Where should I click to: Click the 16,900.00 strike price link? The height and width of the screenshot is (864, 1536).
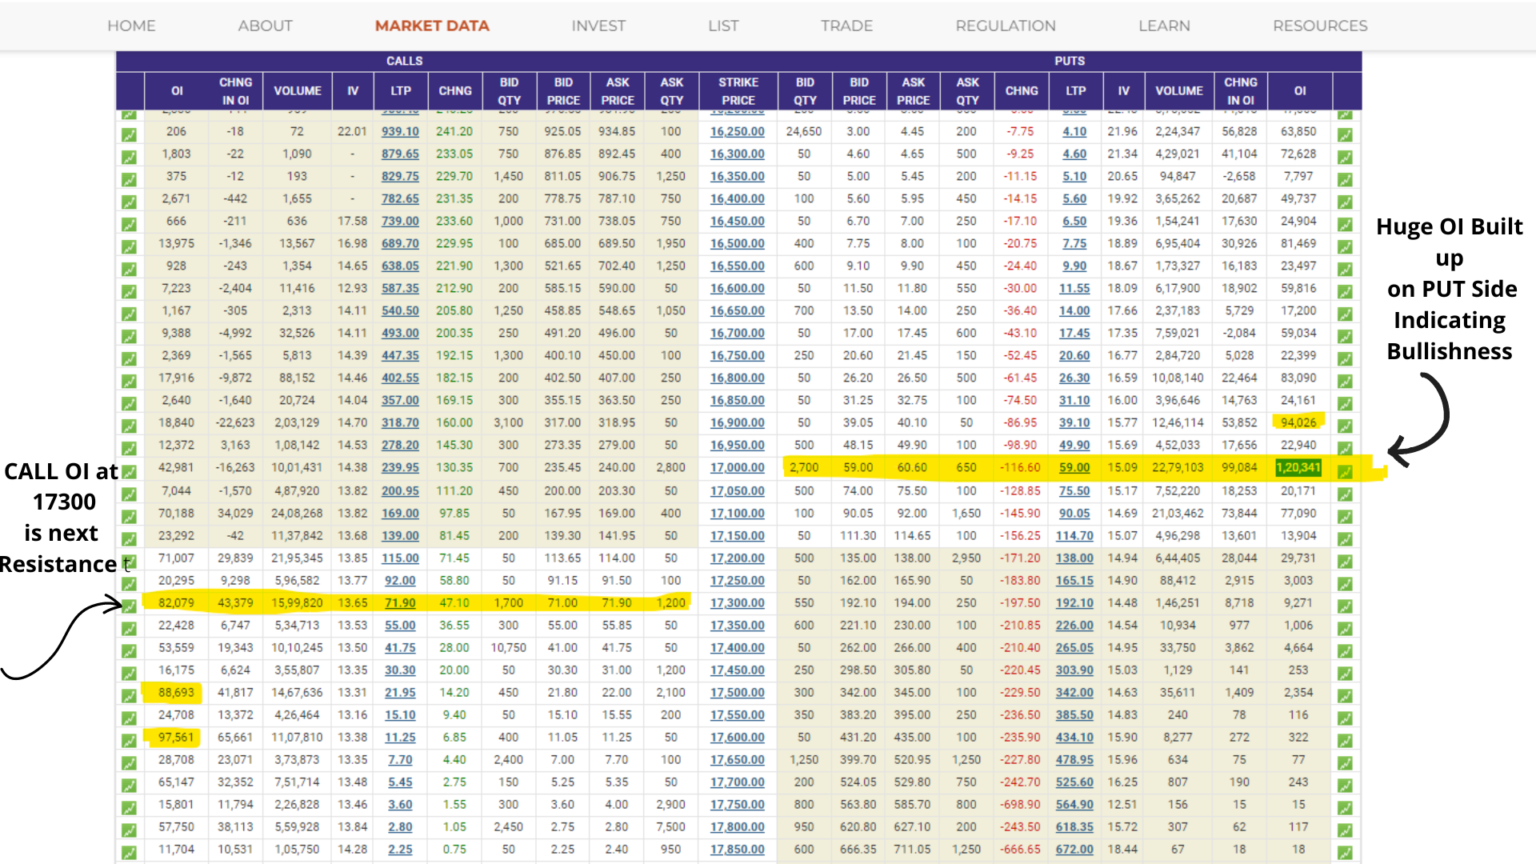[x=737, y=423]
